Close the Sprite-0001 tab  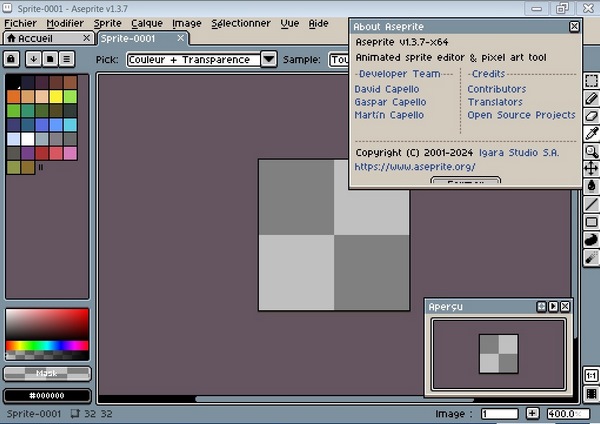pyautogui.click(x=181, y=38)
